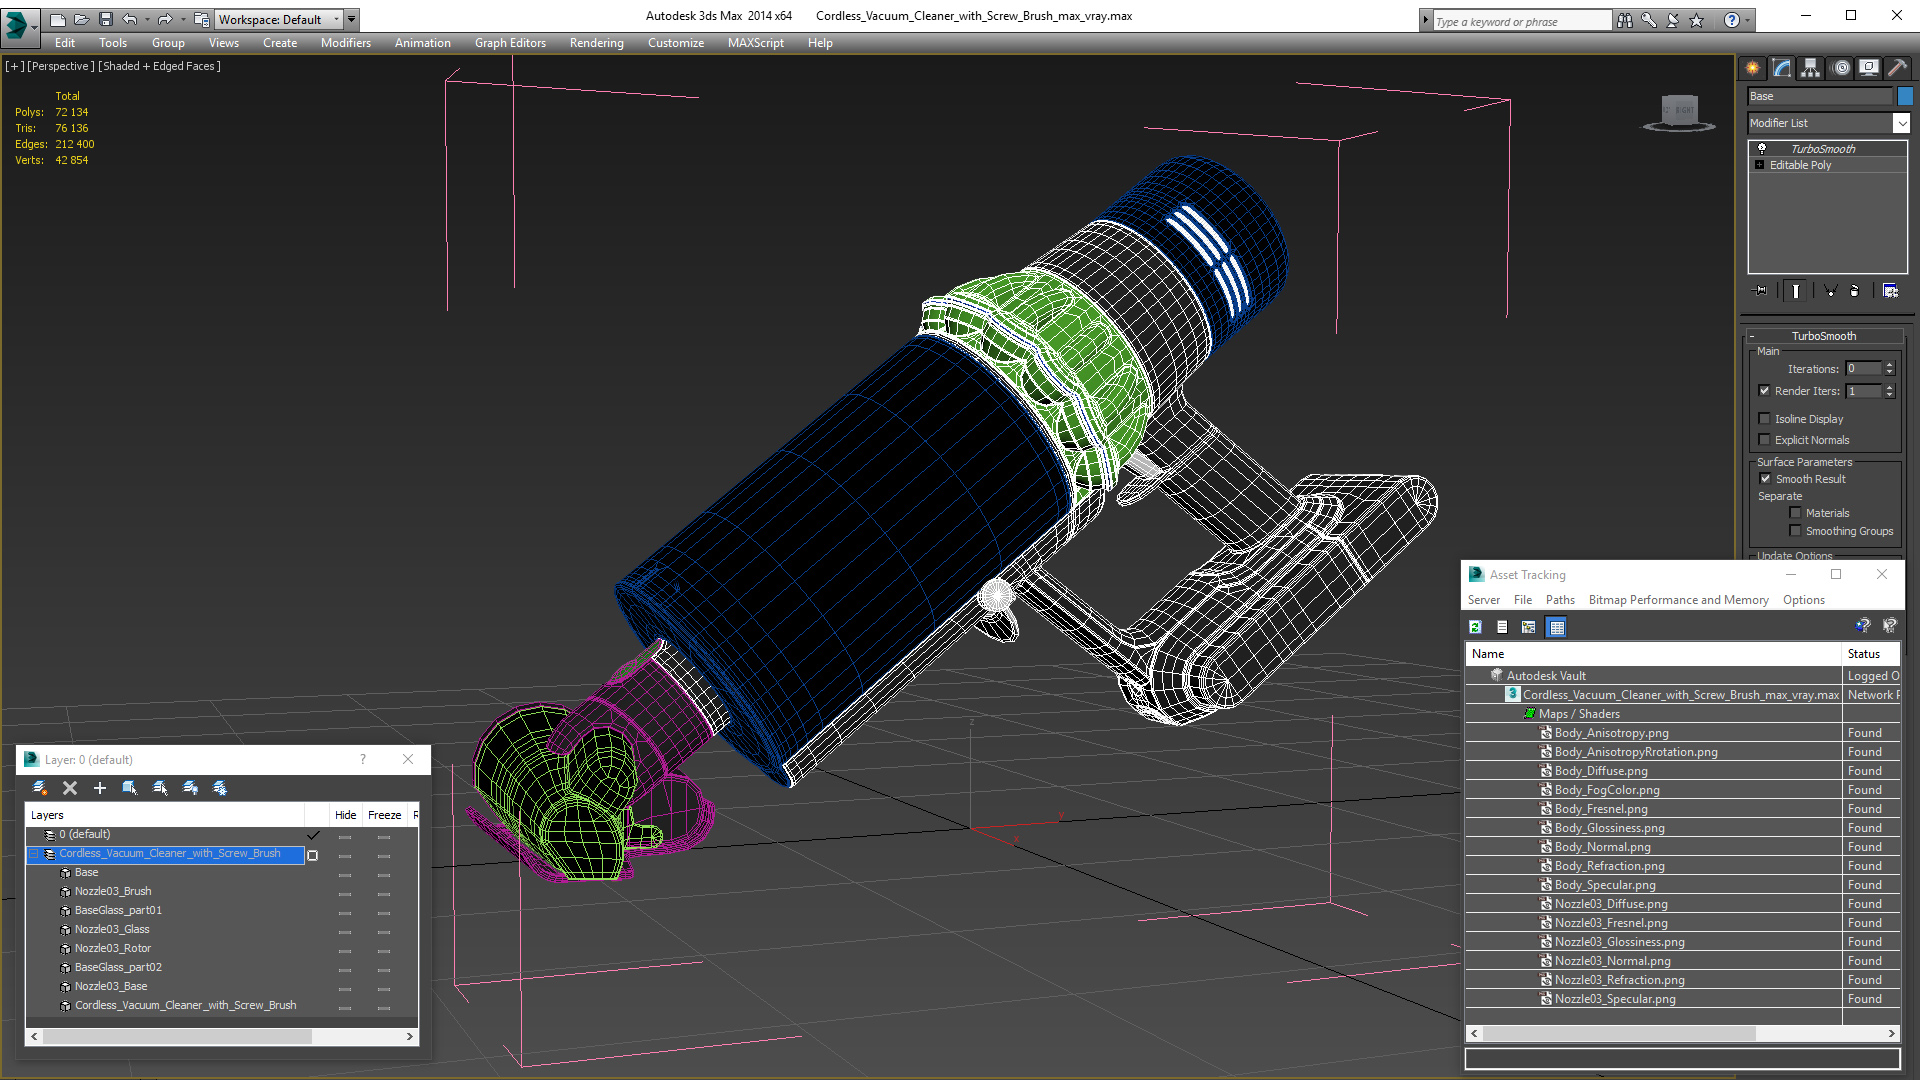Click the Perspective viewport label

tap(61, 66)
